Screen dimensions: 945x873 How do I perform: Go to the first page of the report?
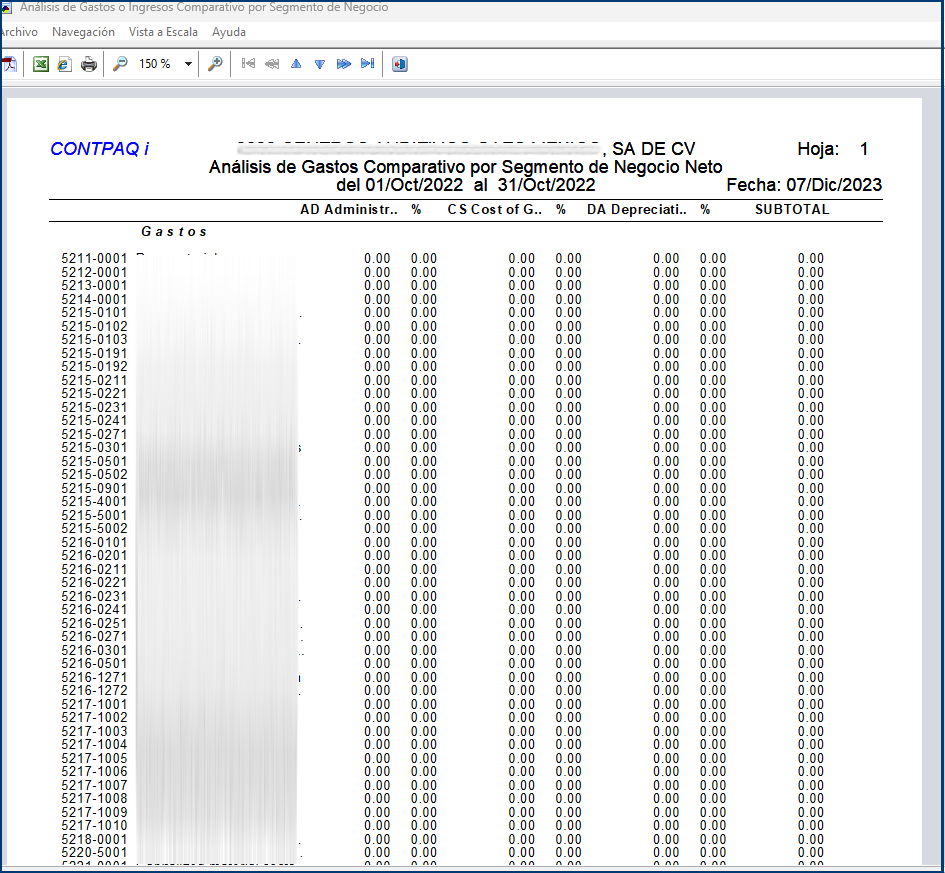pyautogui.click(x=248, y=63)
